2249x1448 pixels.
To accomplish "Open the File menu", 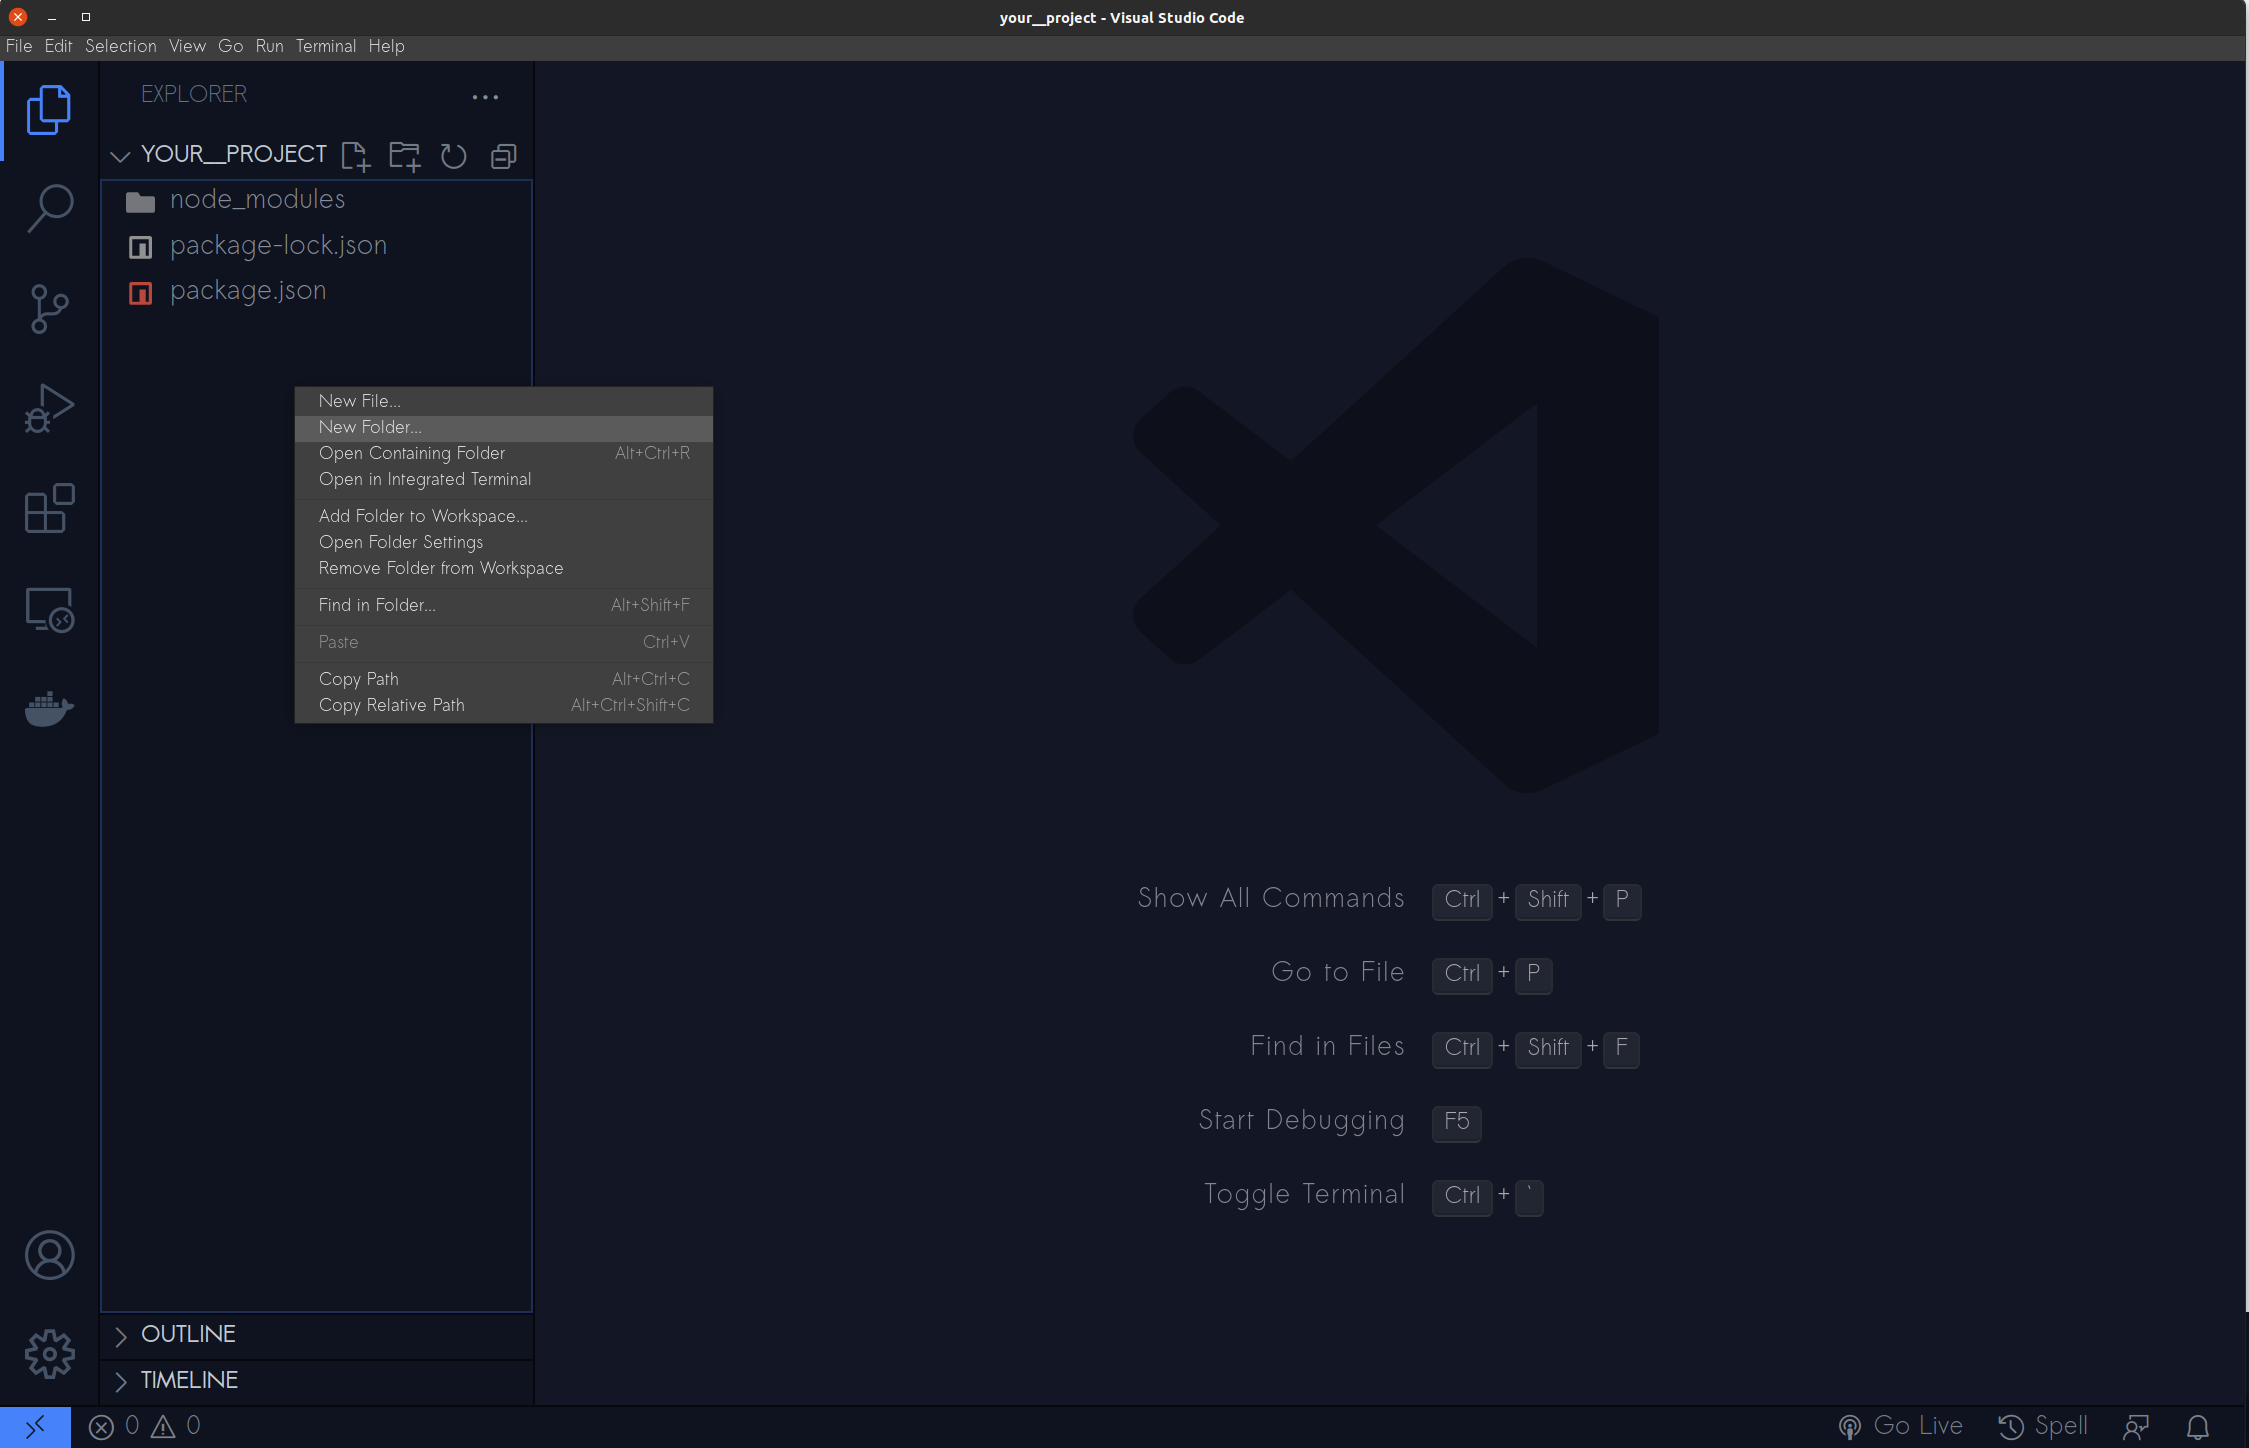I will 19,46.
